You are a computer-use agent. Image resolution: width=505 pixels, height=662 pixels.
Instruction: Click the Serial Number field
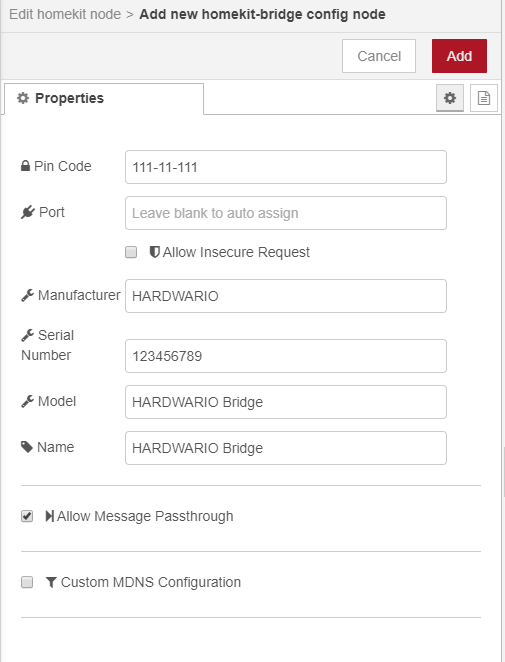coord(286,356)
